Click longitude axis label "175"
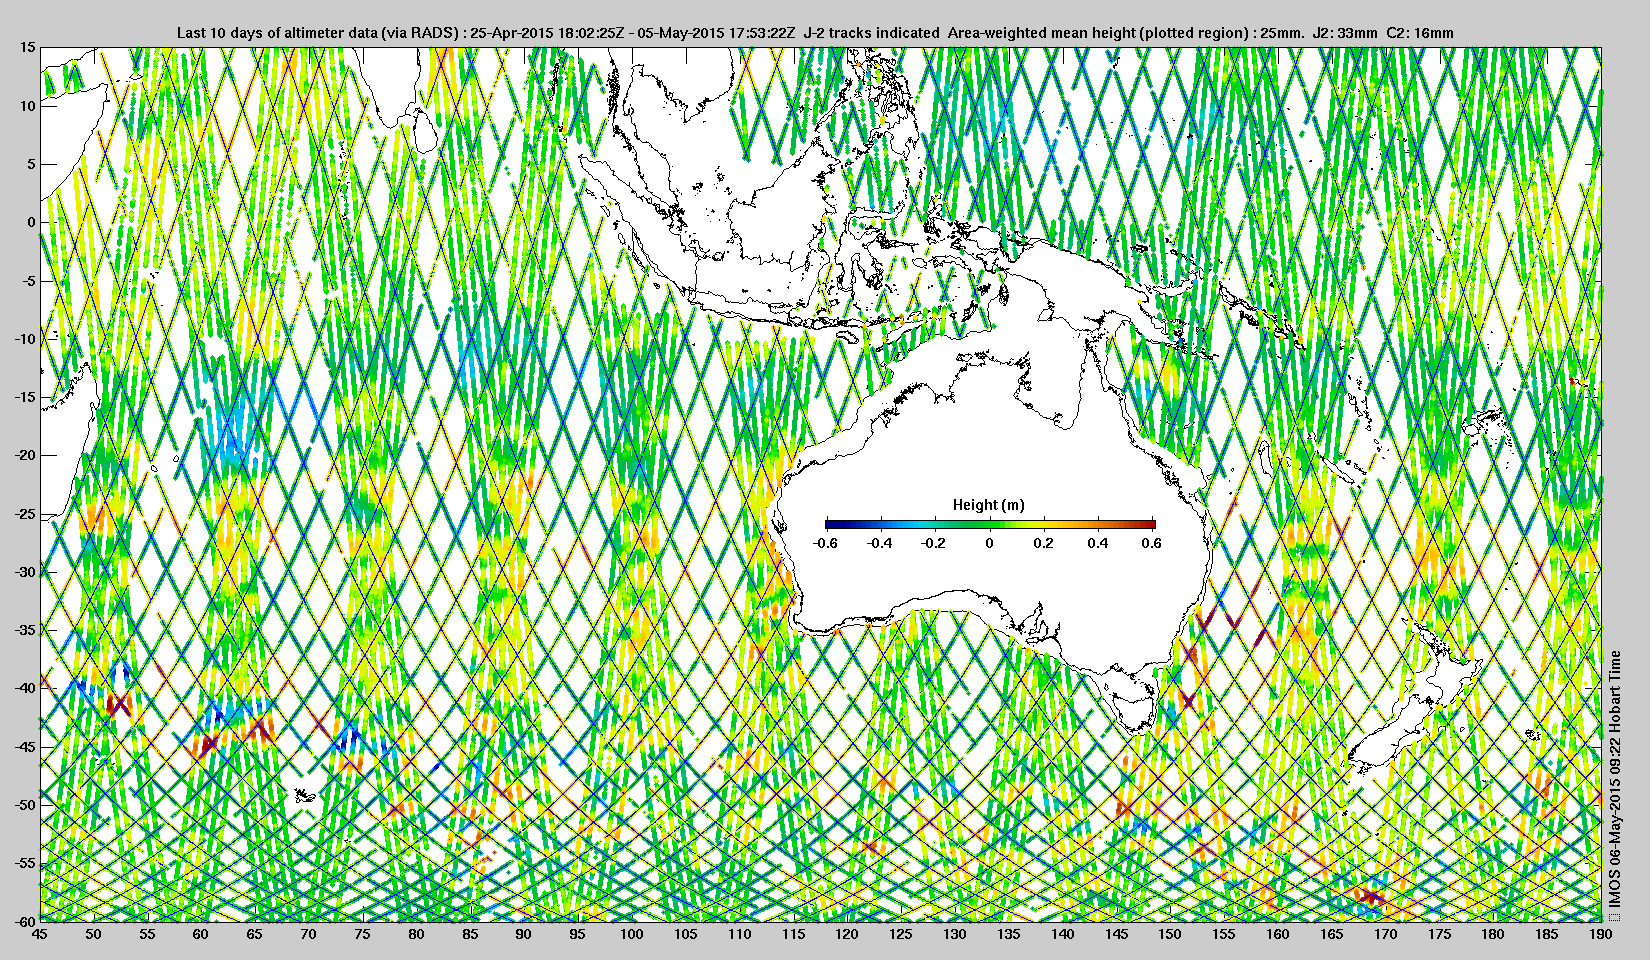Viewport: 1650px width, 960px height. click(x=1439, y=934)
